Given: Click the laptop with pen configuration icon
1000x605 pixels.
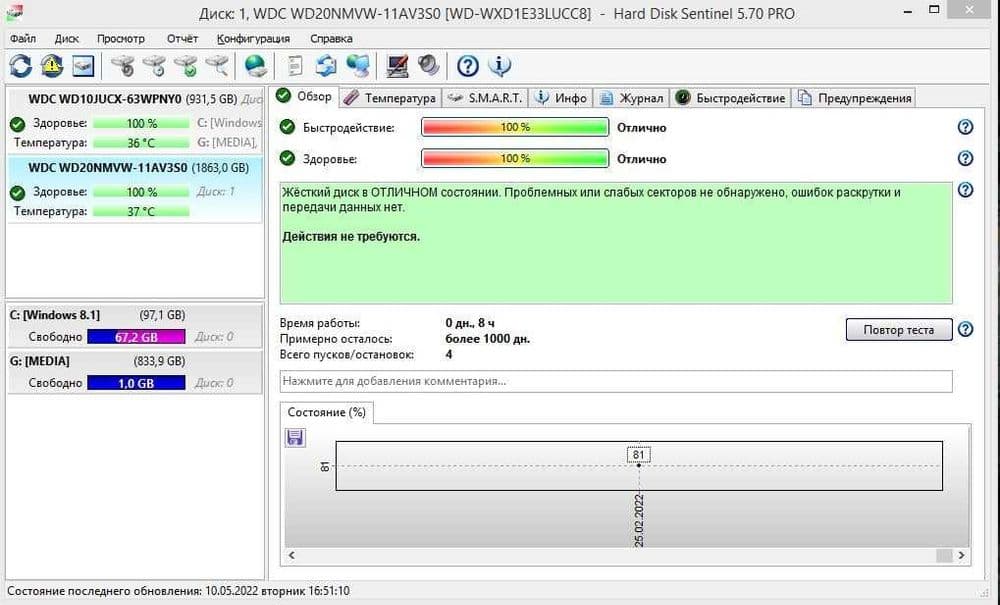Looking at the screenshot, I should [x=397, y=66].
